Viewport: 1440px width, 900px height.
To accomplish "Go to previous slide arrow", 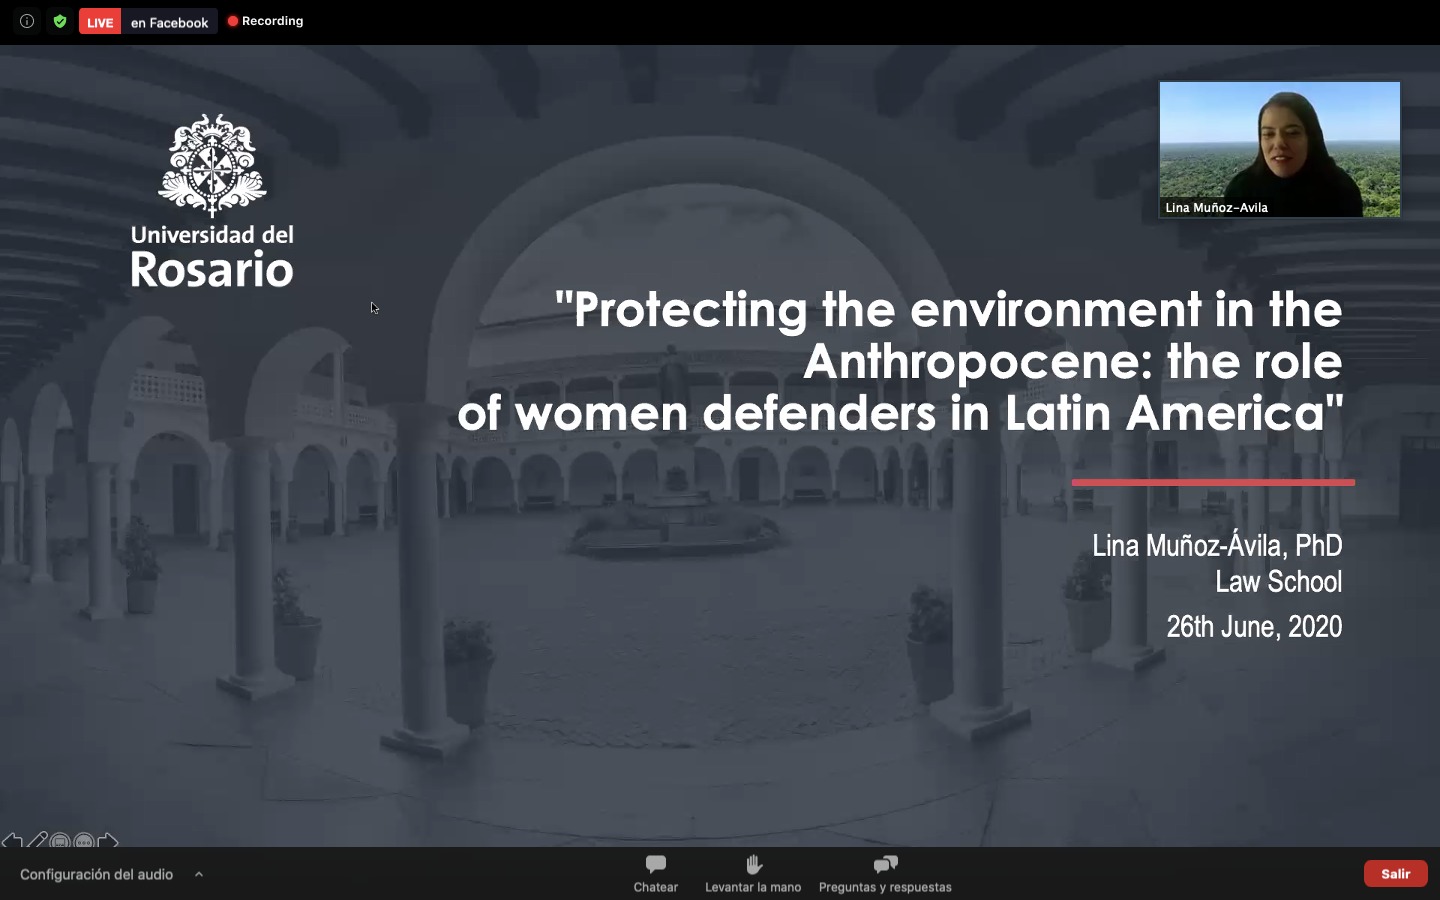I will [12, 841].
